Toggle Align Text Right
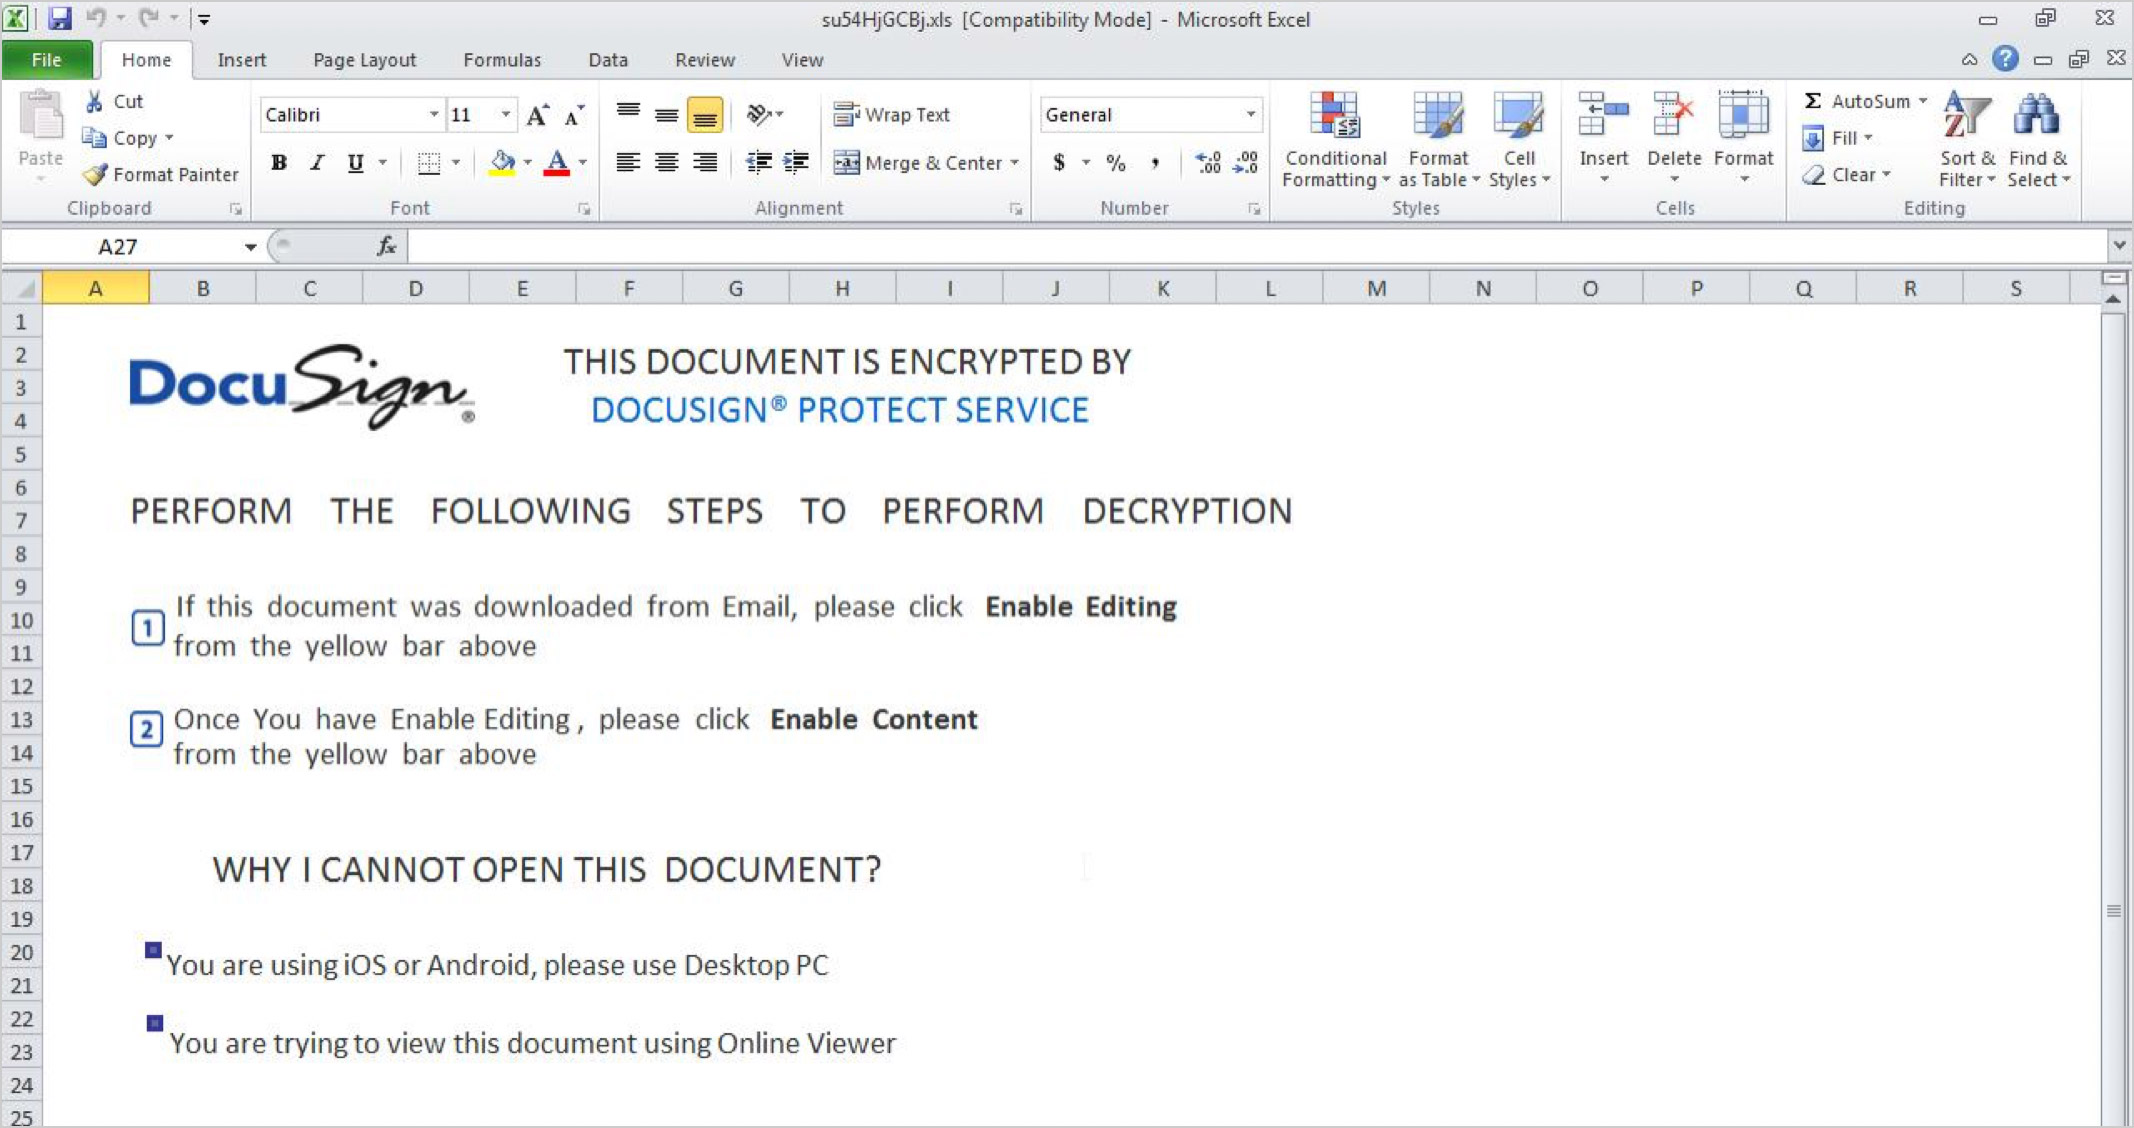This screenshot has width=2134, height=1128. 705,162
